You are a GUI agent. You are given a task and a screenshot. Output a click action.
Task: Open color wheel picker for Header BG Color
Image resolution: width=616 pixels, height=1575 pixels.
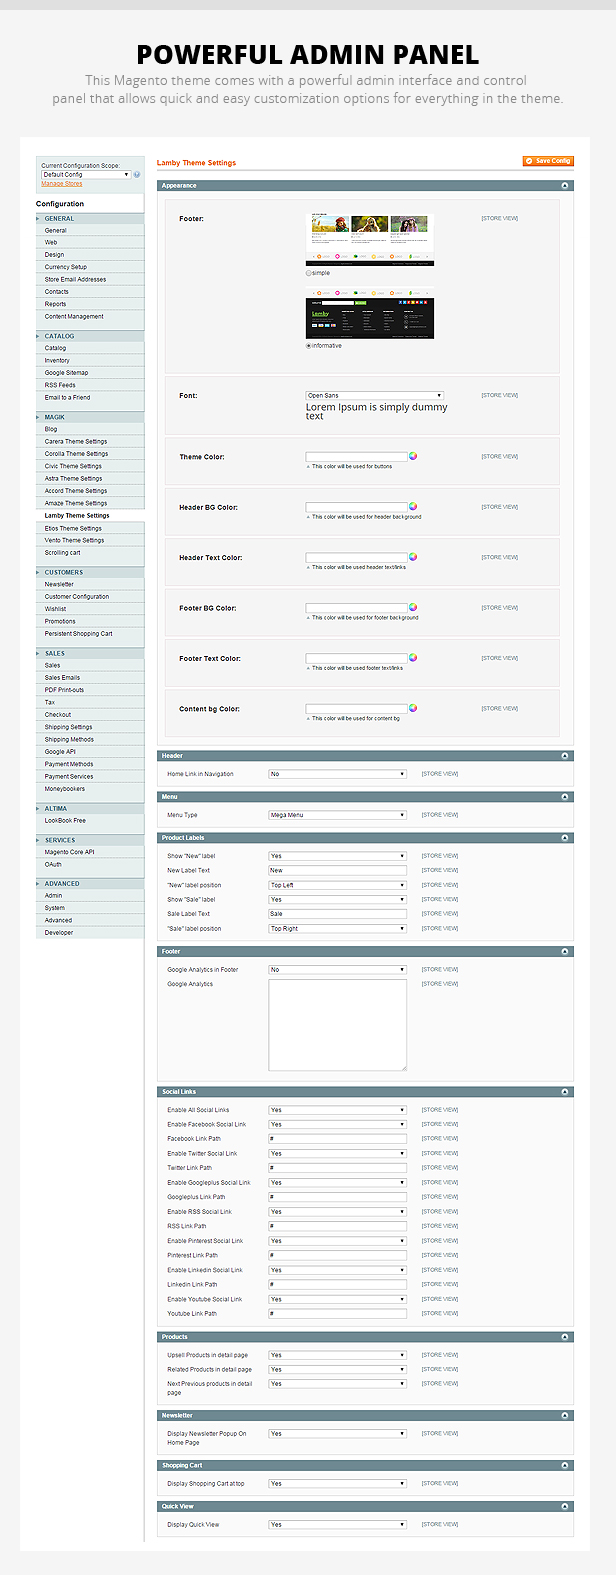tap(413, 506)
